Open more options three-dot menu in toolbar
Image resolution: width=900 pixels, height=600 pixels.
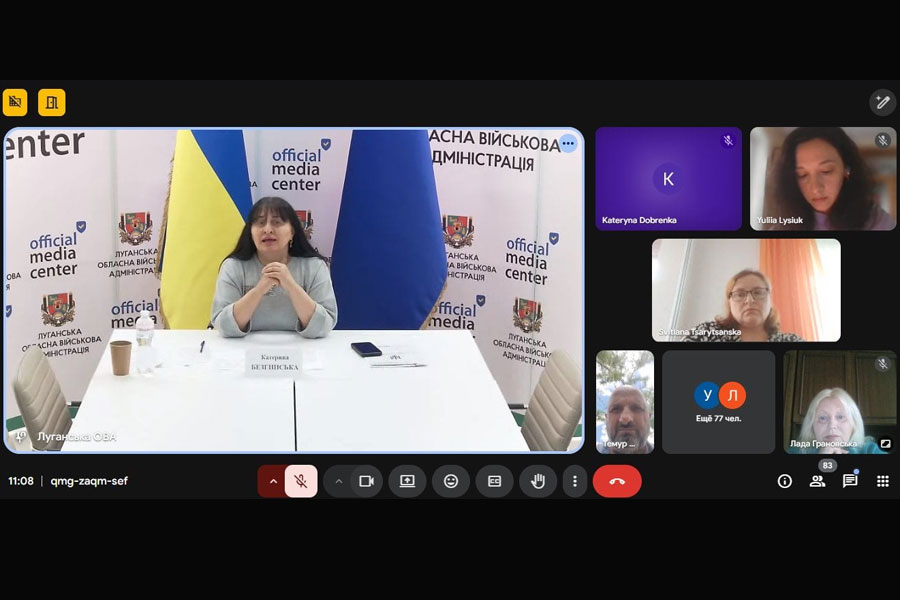[x=574, y=481]
